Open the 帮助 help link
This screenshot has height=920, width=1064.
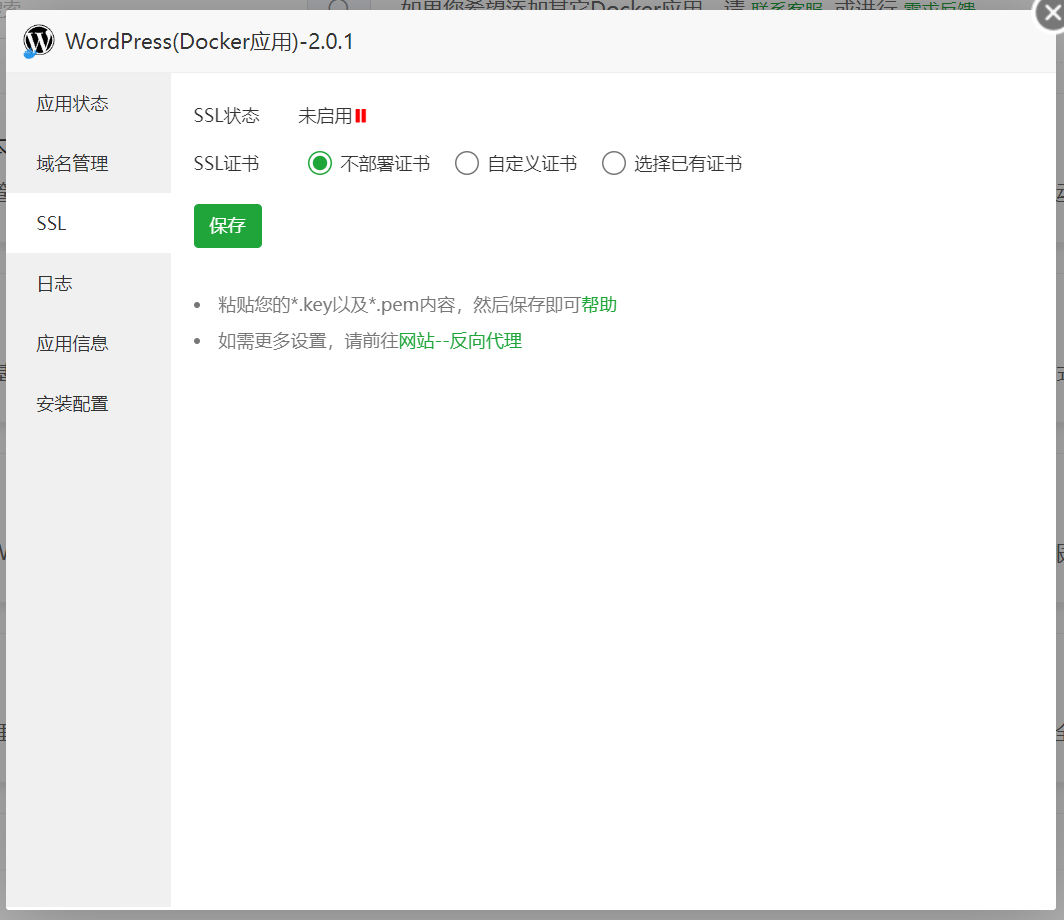point(598,305)
